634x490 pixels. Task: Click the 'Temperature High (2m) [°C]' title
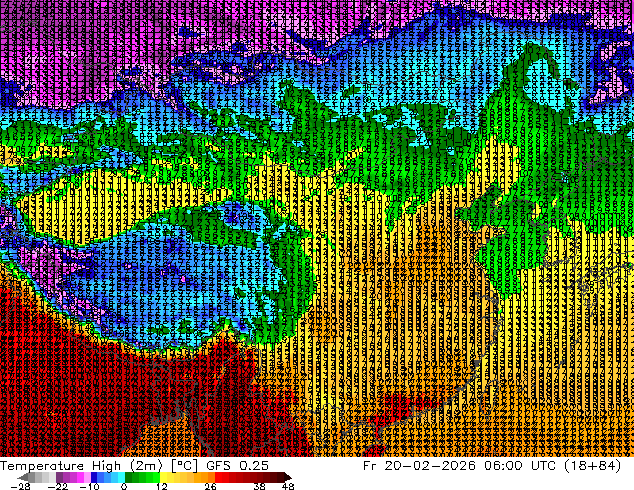pyautogui.click(x=99, y=466)
